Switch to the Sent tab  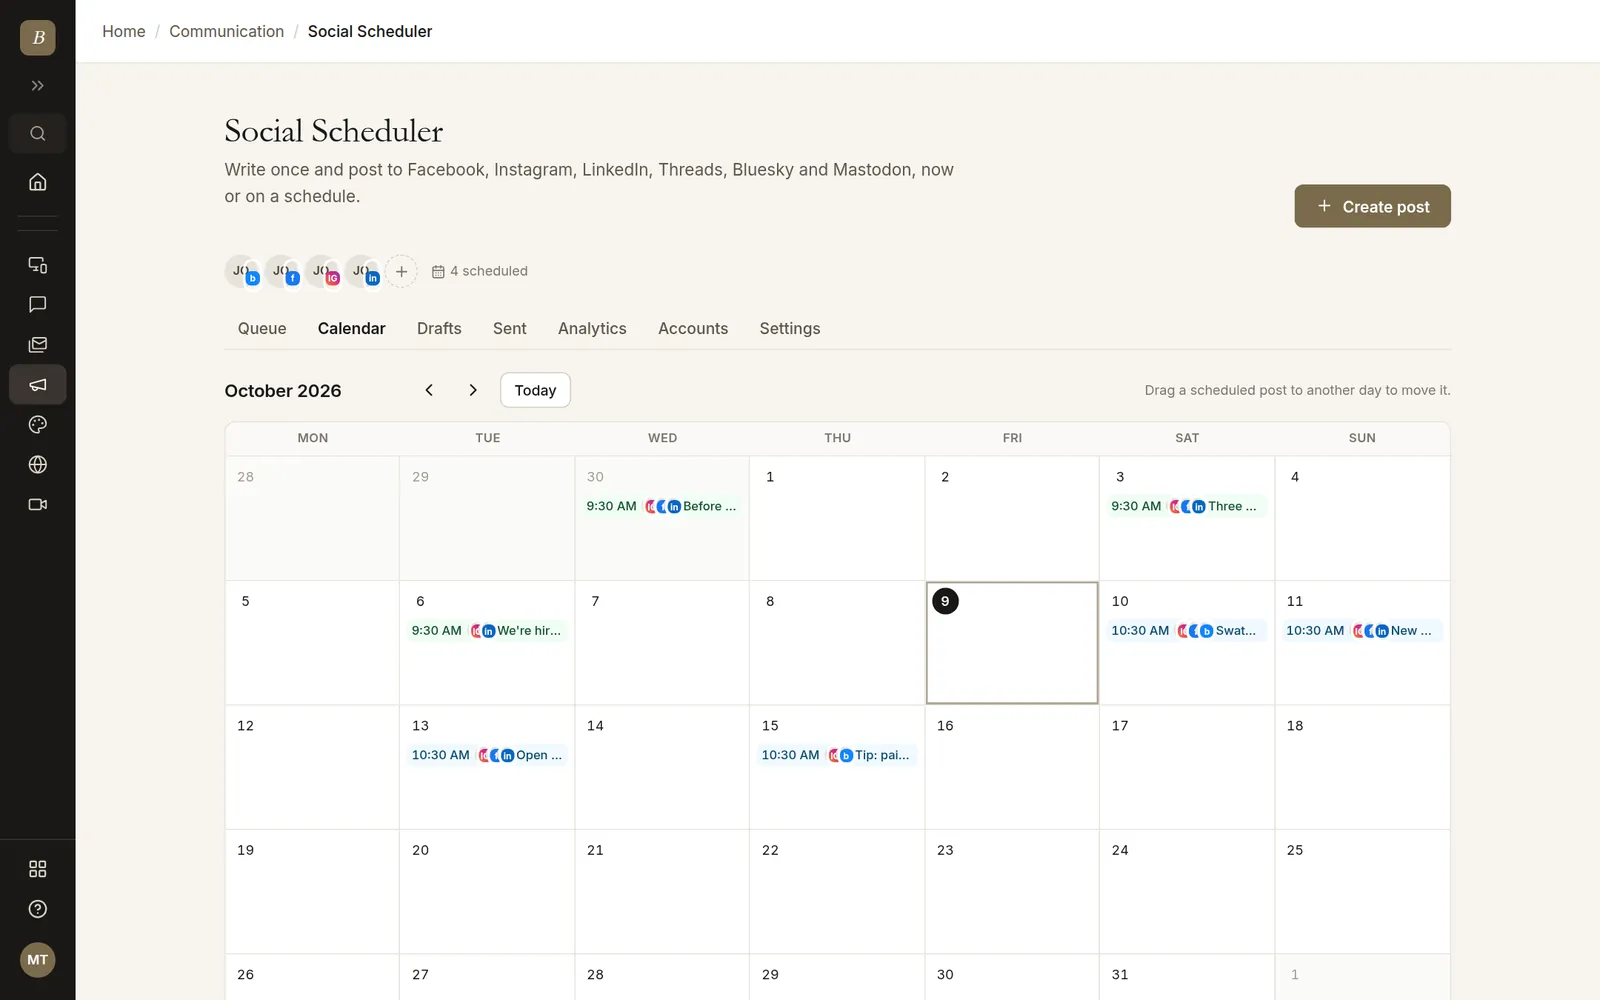[x=510, y=328]
